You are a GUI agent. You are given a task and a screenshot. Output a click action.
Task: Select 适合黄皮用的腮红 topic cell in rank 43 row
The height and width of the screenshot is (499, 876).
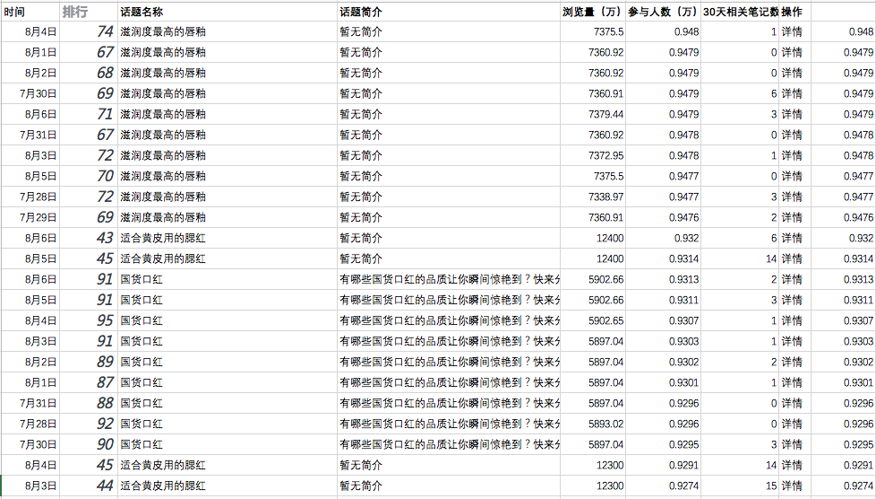coord(227,239)
